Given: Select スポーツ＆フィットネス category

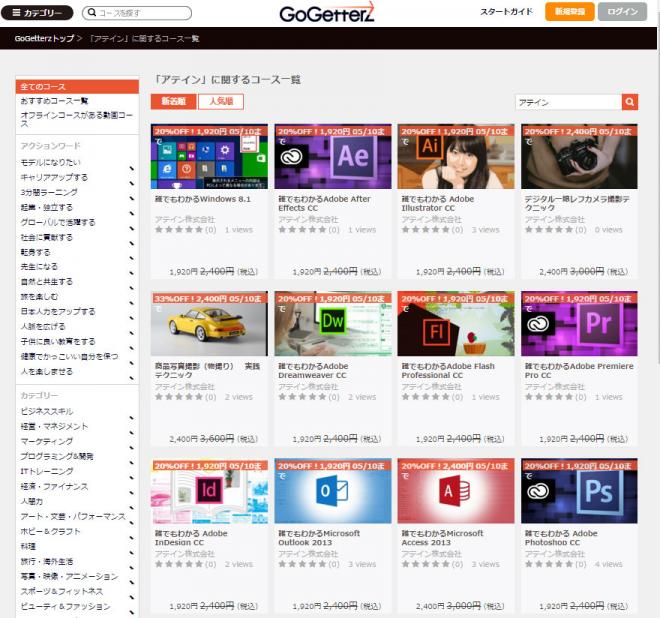Looking at the screenshot, I should pyautogui.click(x=62, y=591).
